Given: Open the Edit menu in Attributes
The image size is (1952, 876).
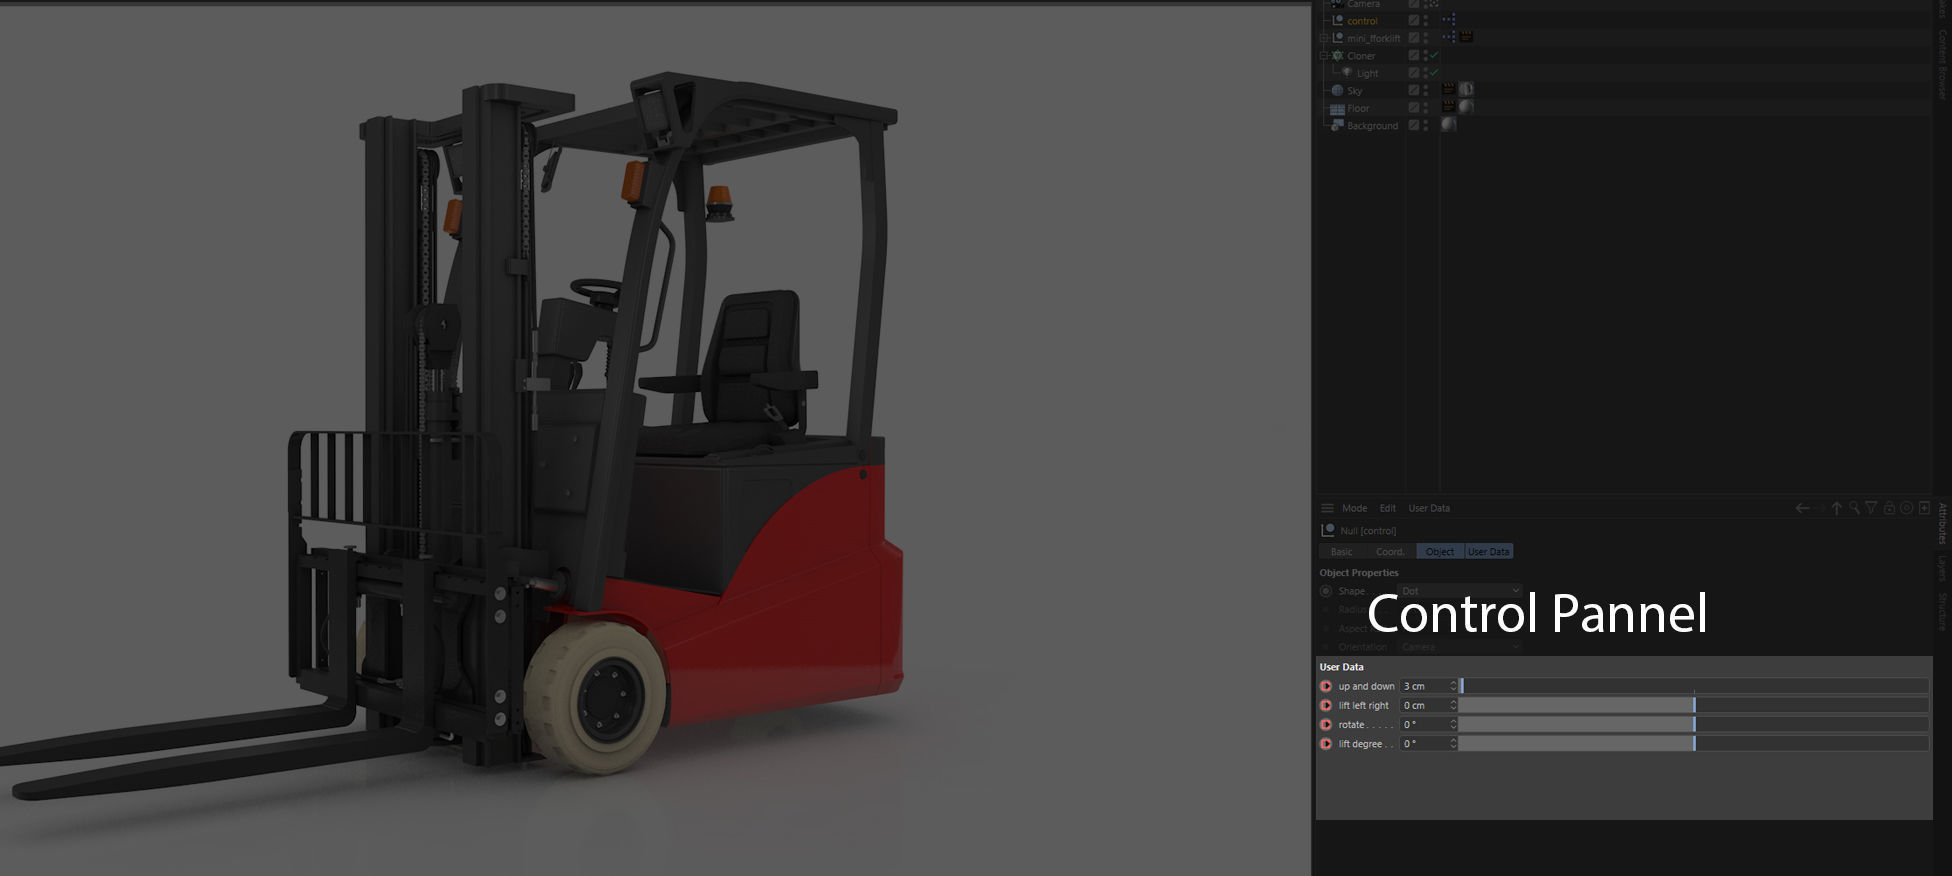Looking at the screenshot, I should coord(1387,508).
